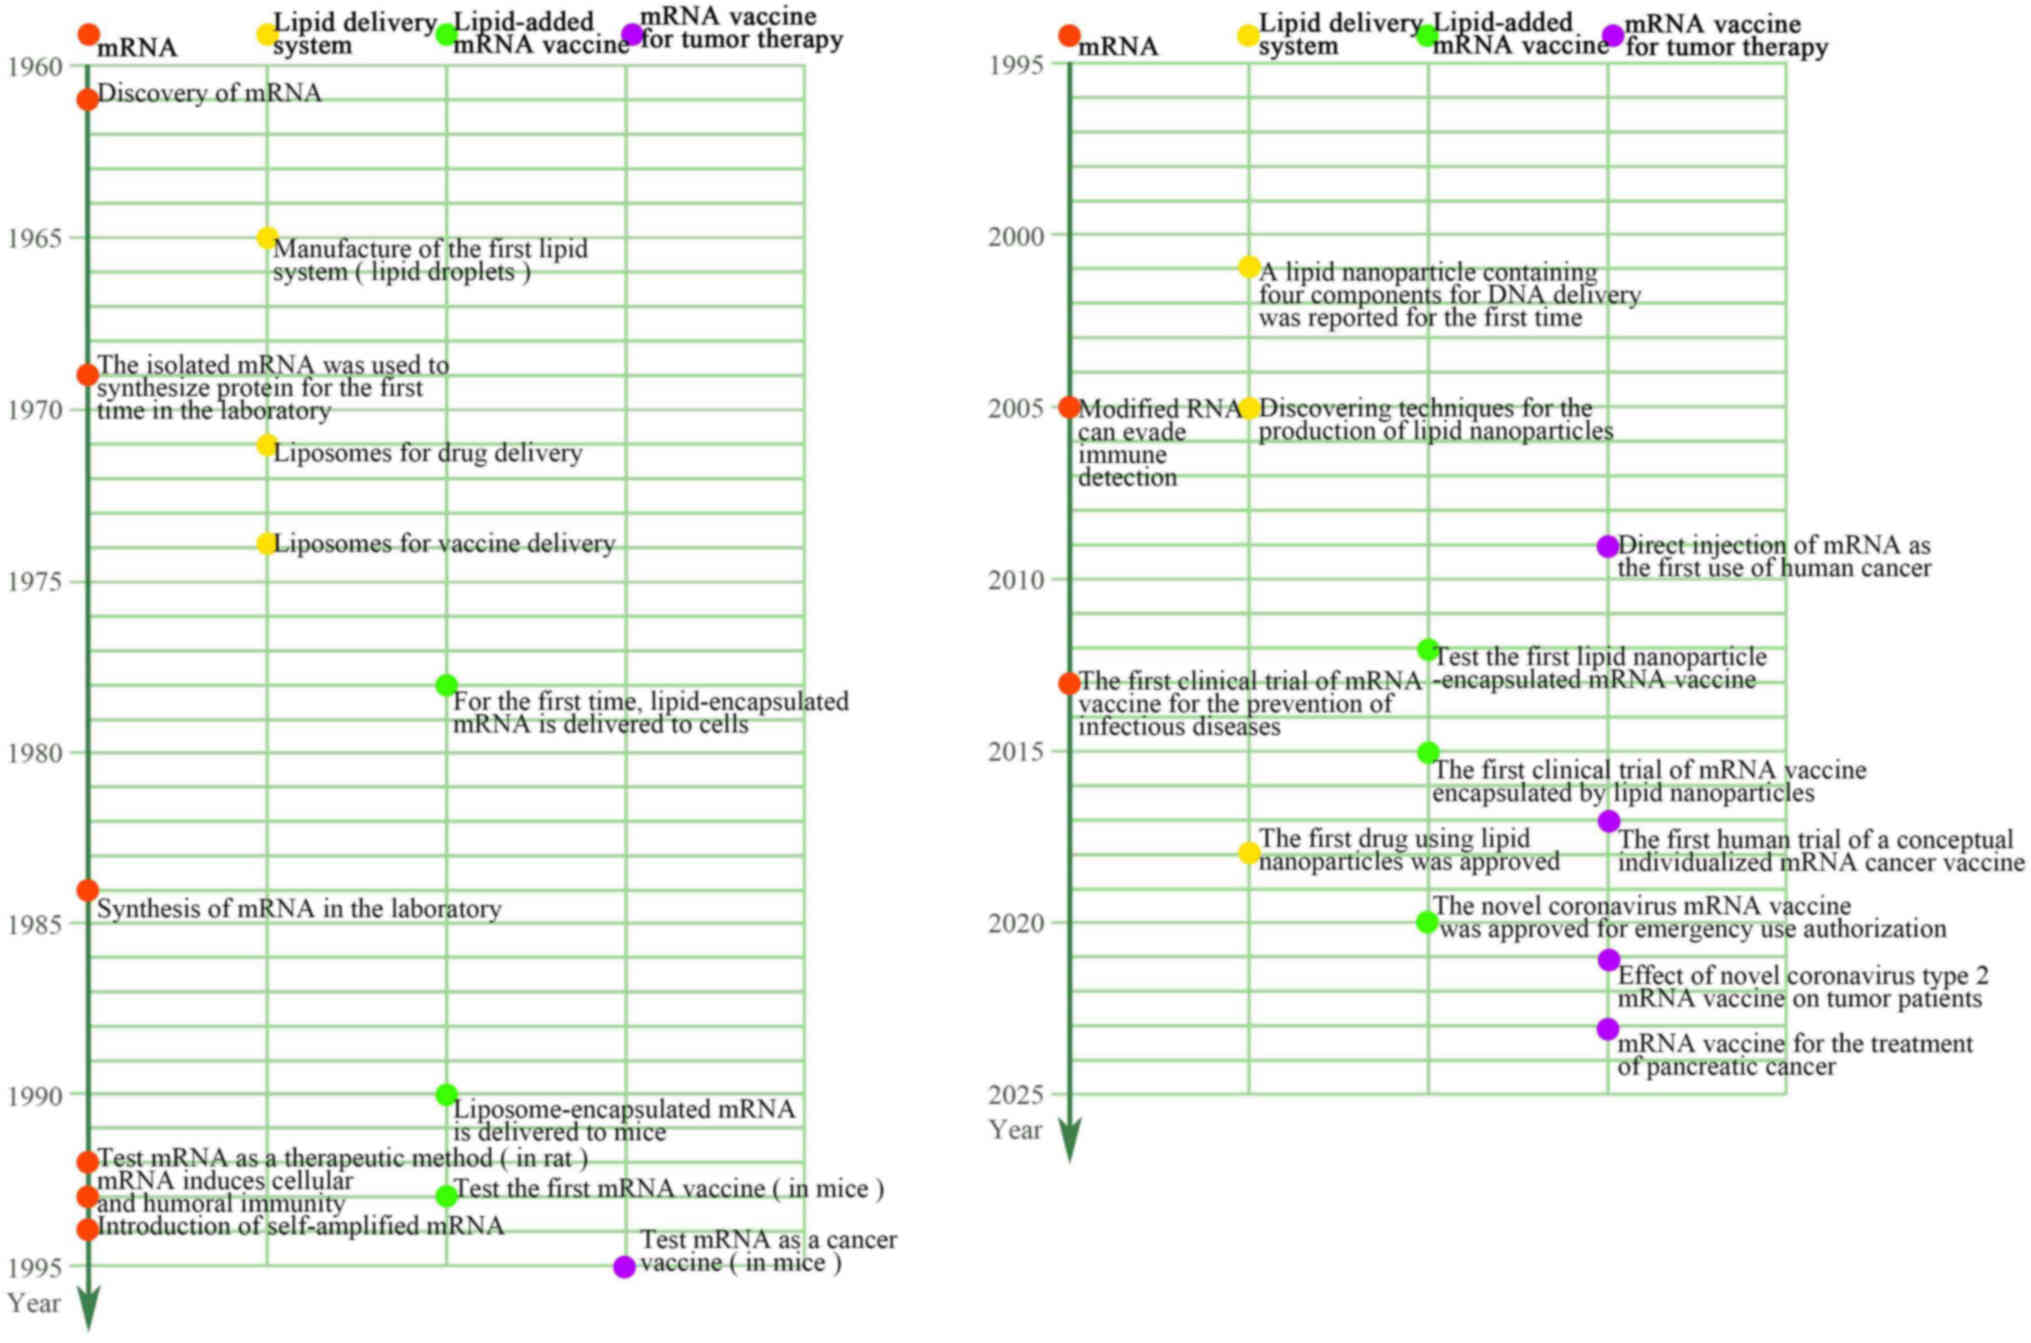Select the purple dot for the pancreatic cancer mRNA vaccine
This screenshot has height=1343, width=2031.
1607,1029
